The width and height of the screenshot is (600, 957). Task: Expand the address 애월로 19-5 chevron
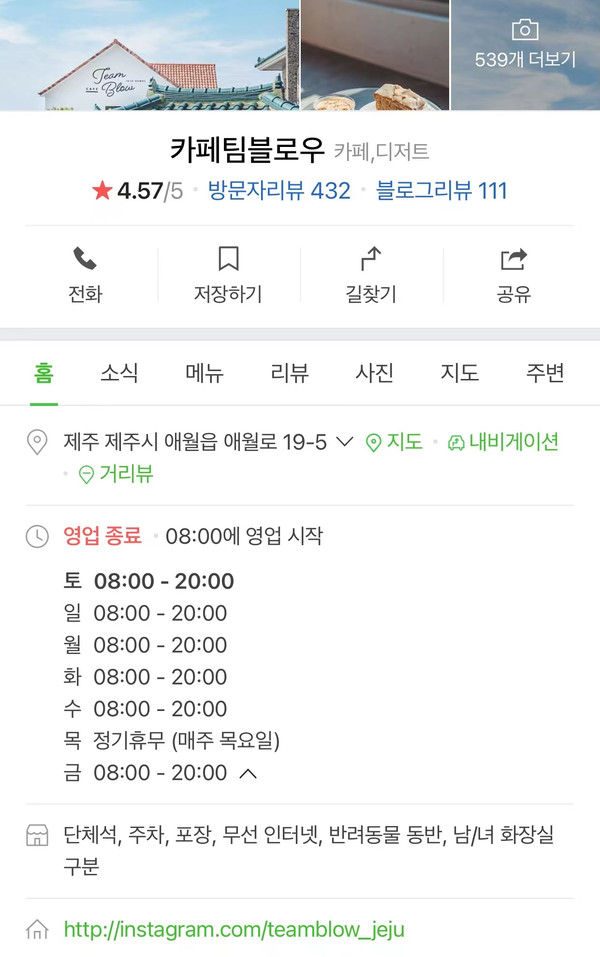point(345,442)
